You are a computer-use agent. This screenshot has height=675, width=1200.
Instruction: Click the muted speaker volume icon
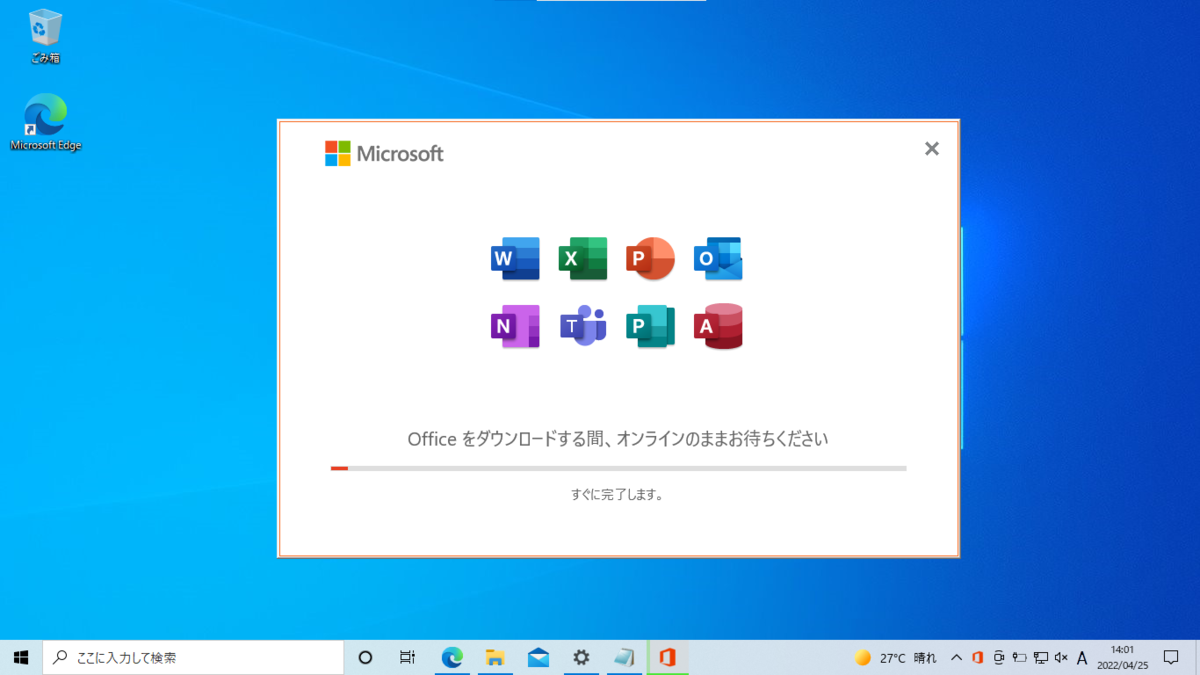(x=1061, y=657)
